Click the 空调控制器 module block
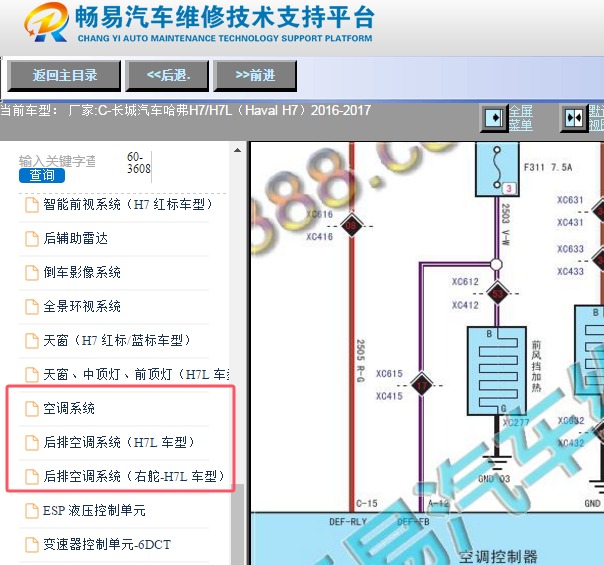 coord(427,539)
